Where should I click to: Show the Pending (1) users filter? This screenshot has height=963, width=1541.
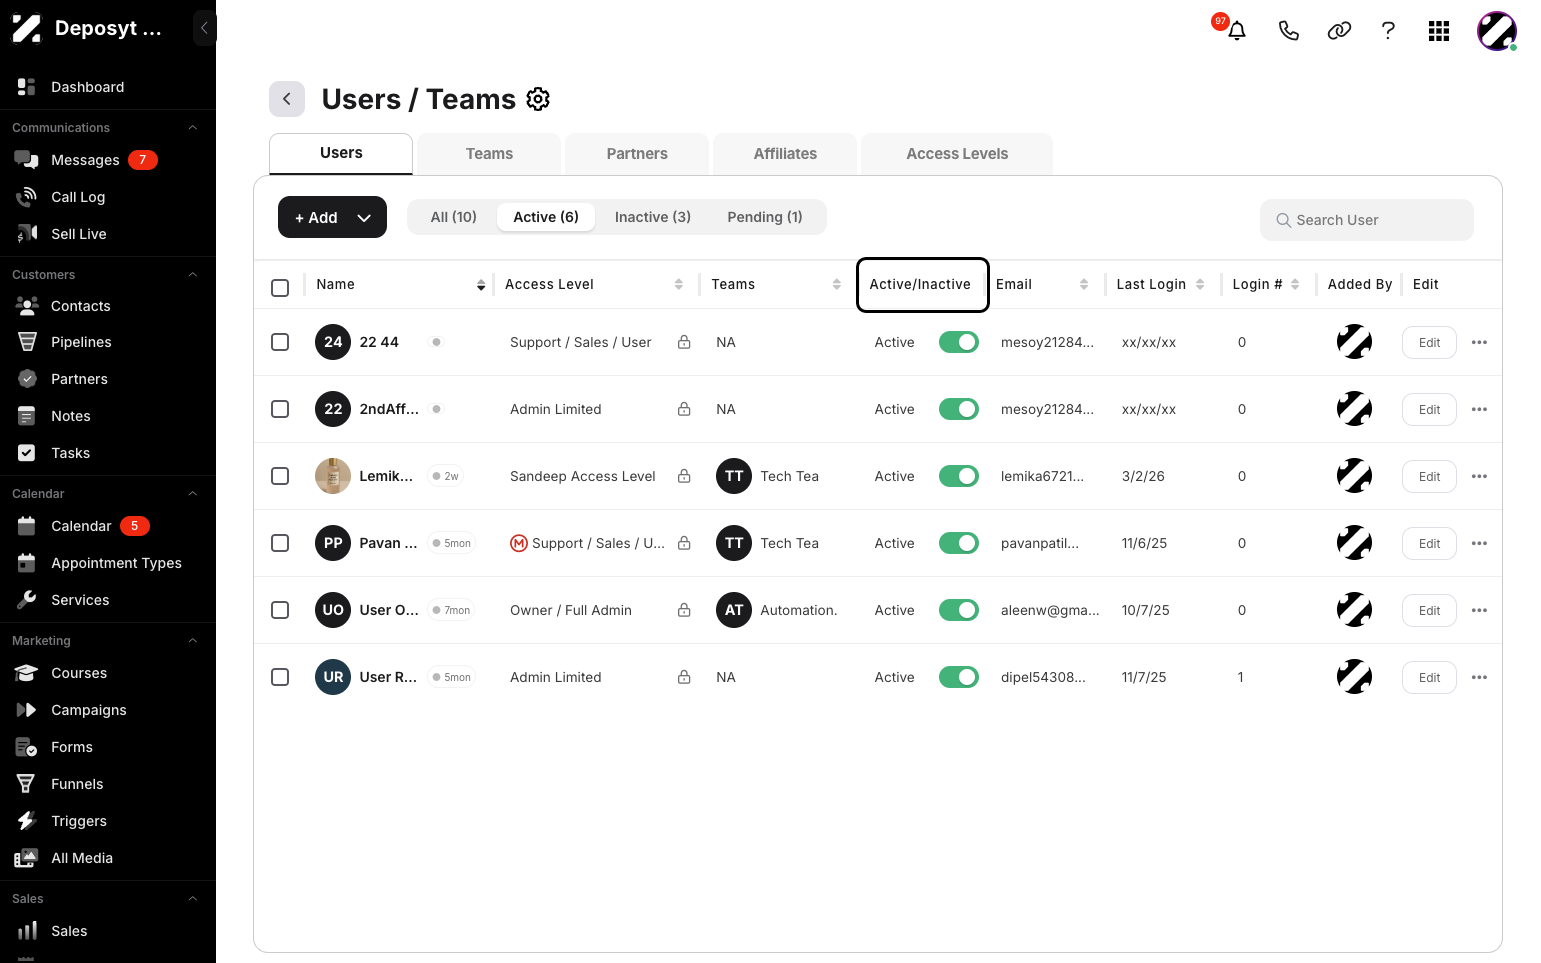765,217
